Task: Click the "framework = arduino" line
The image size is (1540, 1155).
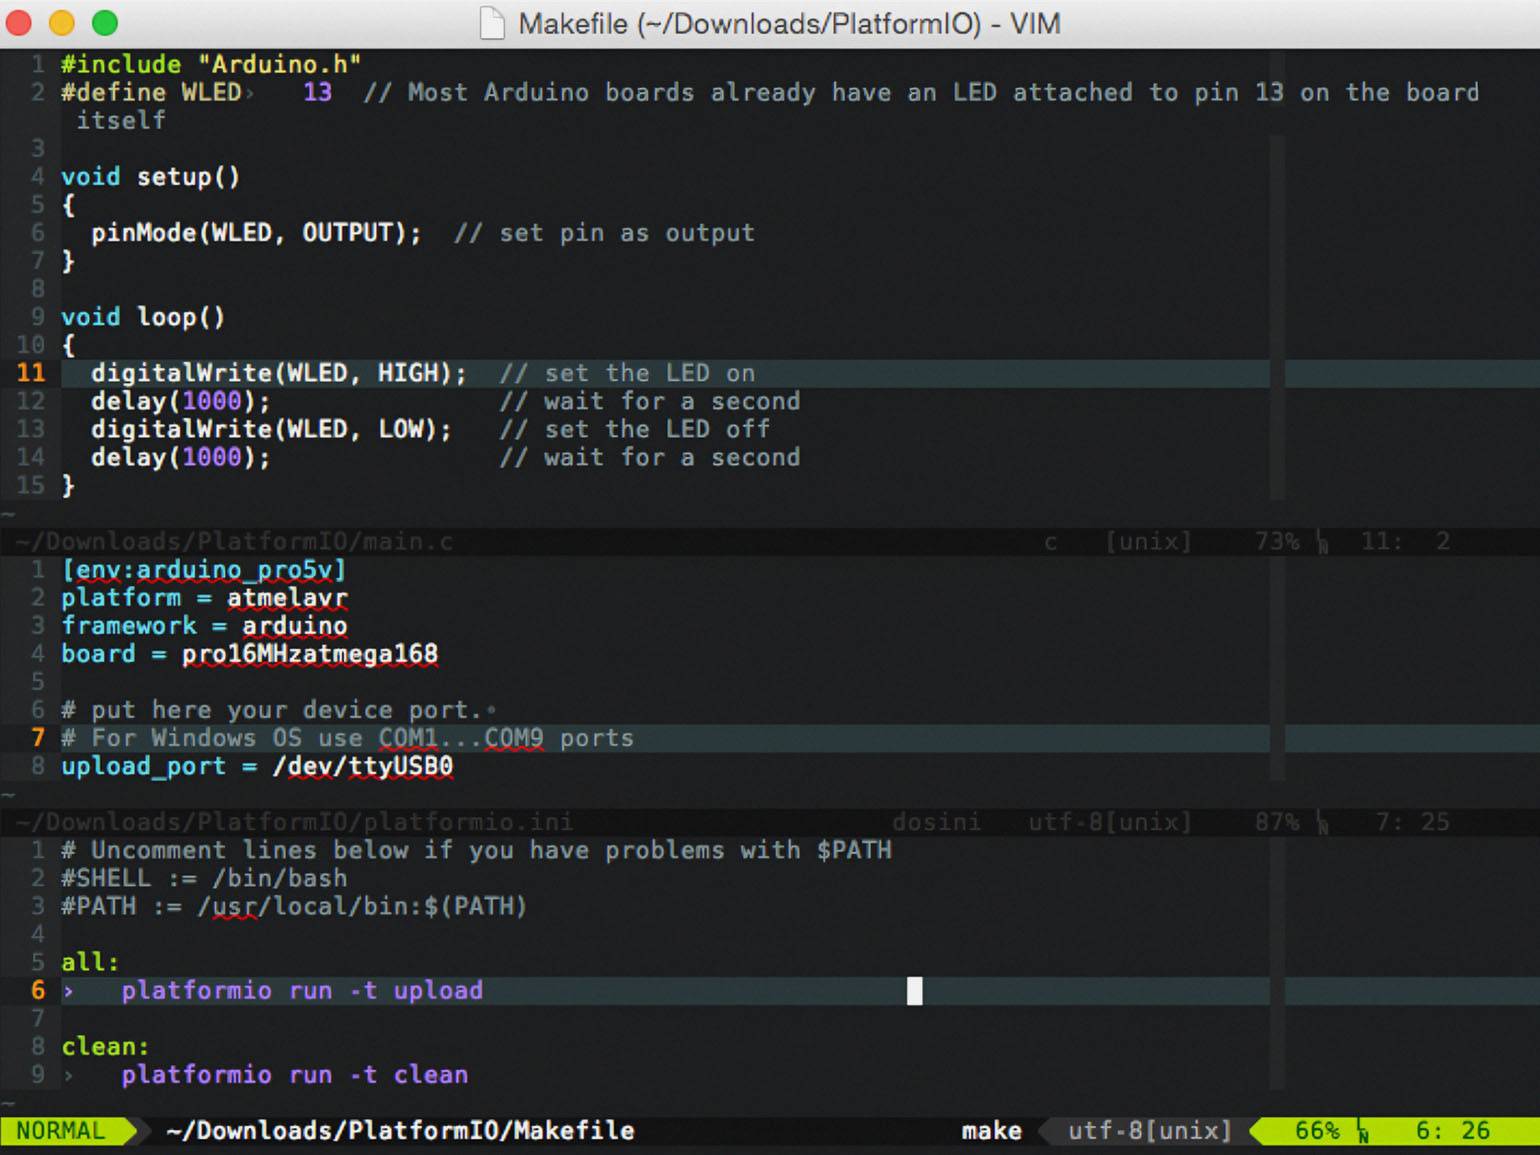Action: tap(204, 626)
